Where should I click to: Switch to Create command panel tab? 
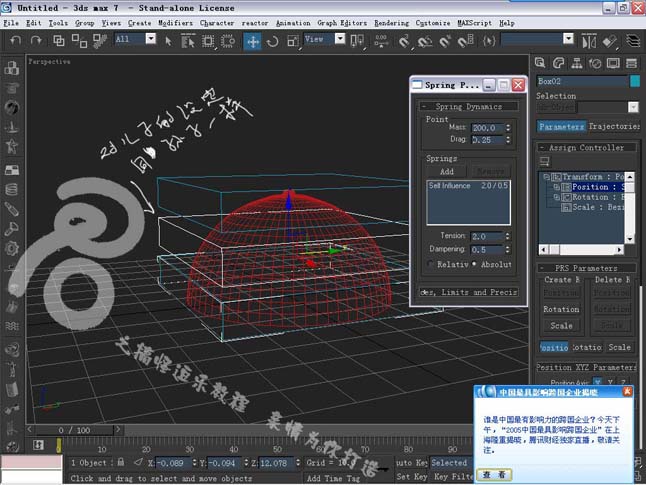tap(540, 63)
